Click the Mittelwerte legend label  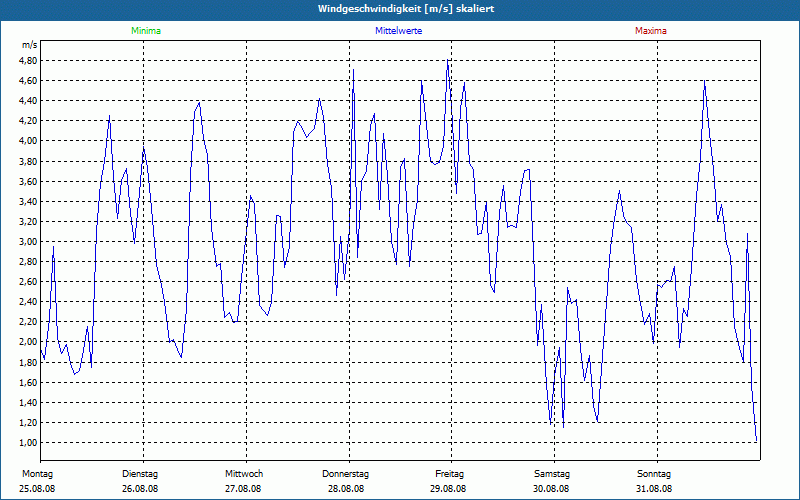click(x=398, y=31)
